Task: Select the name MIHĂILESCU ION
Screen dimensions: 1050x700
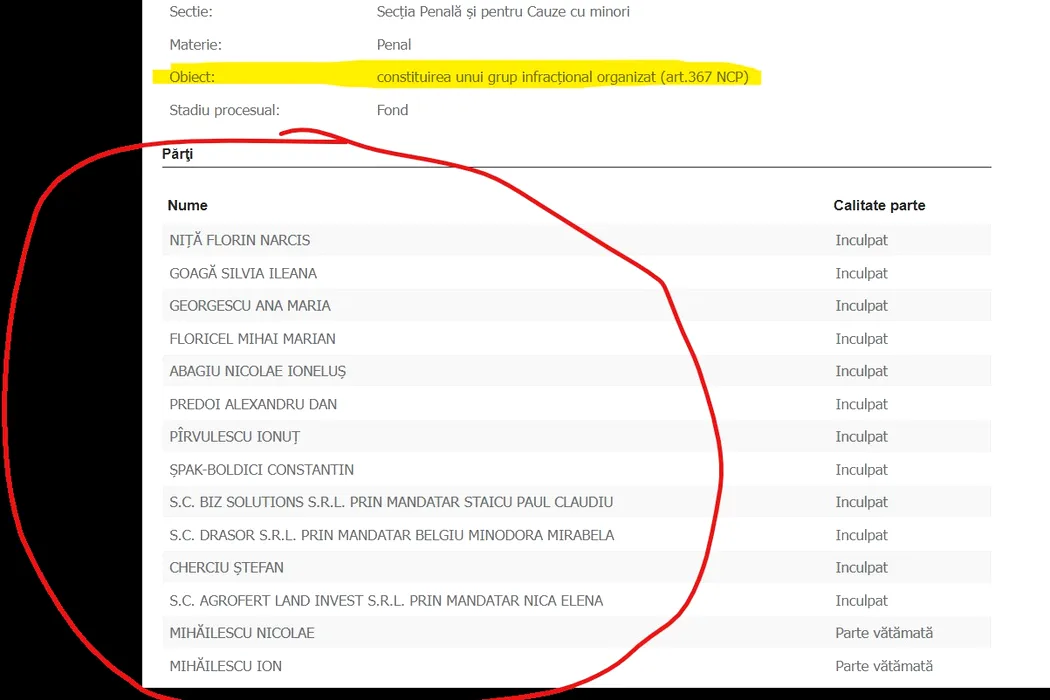Action: pyautogui.click(x=226, y=666)
